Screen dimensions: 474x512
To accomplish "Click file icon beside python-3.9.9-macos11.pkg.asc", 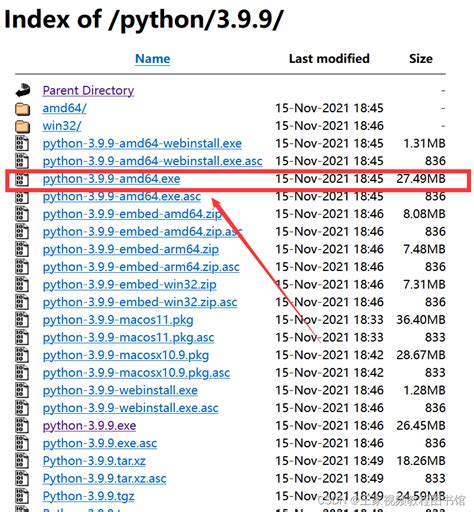I will click(x=22, y=338).
